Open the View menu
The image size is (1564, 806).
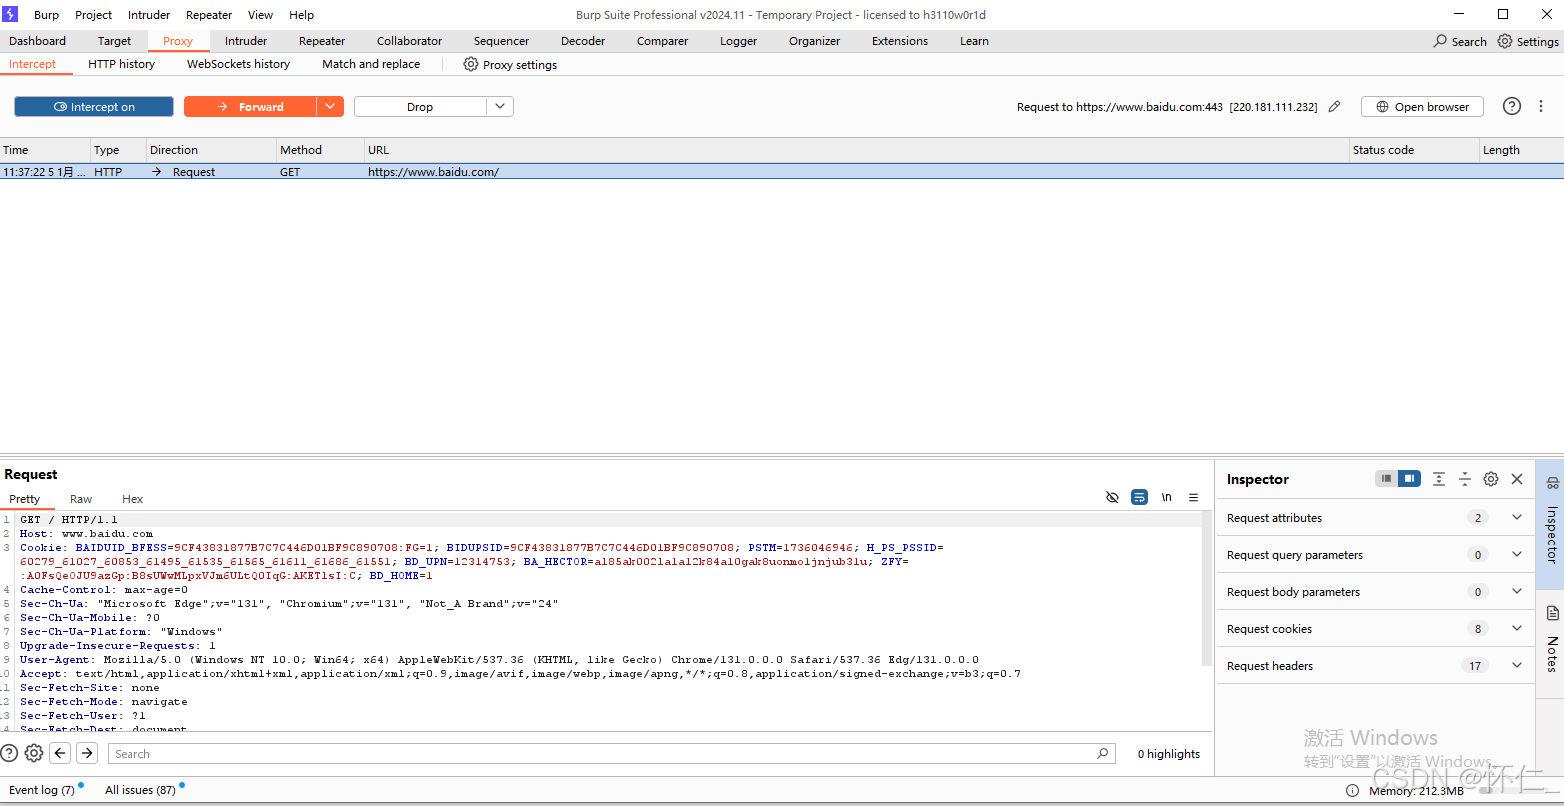[260, 15]
